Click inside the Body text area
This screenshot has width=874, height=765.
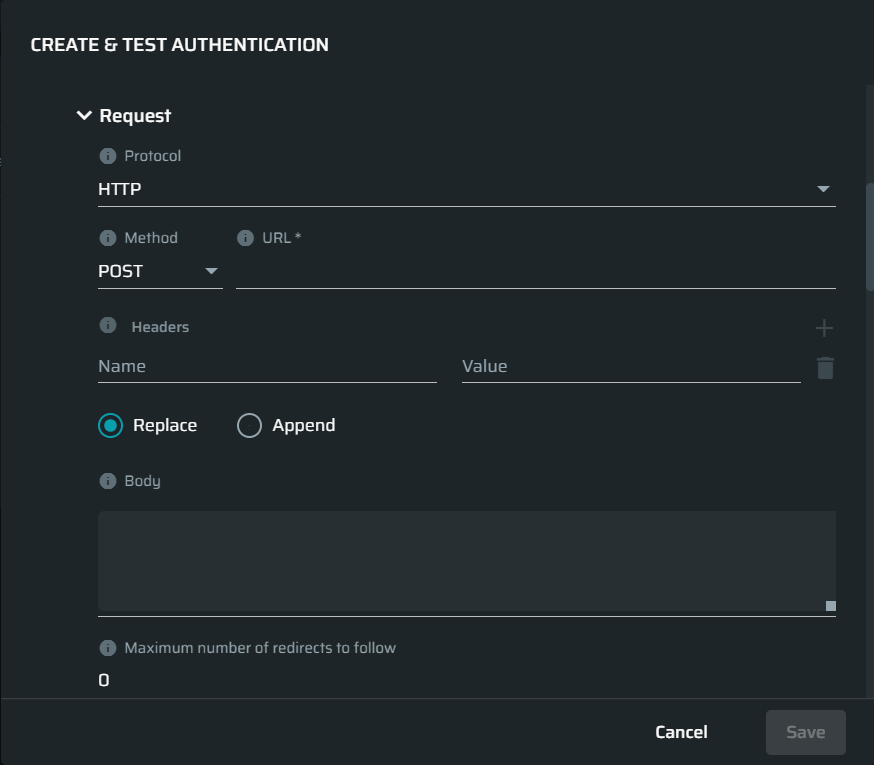(467, 562)
